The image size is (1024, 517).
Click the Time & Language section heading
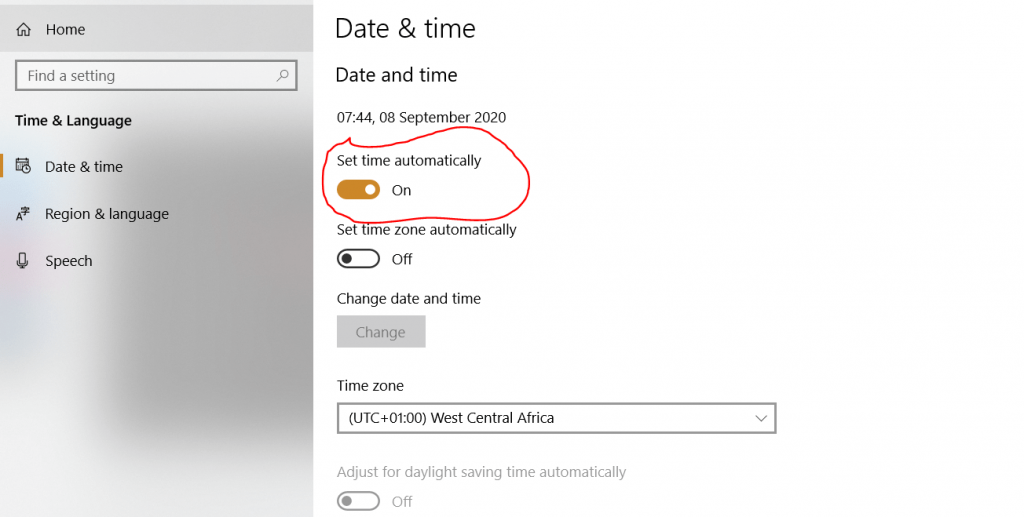click(73, 121)
